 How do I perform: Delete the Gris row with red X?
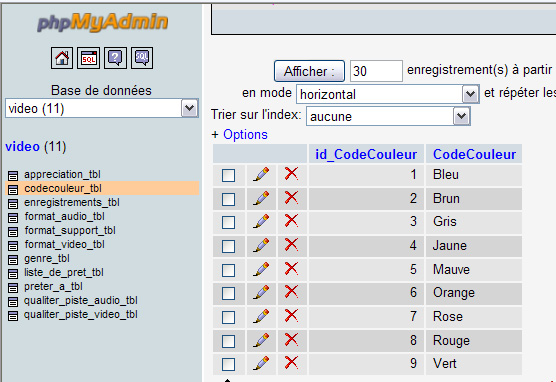[x=291, y=221]
